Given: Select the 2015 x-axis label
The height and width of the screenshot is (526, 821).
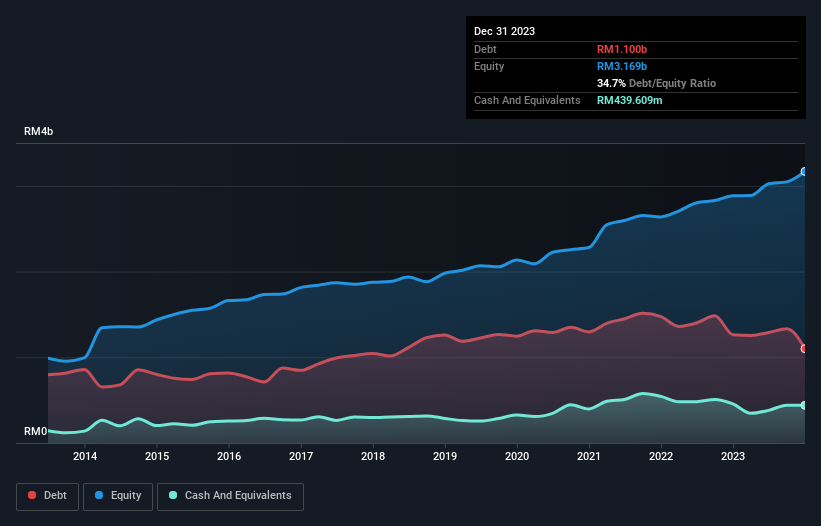Looking at the screenshot, I should (x=157, y=456).
